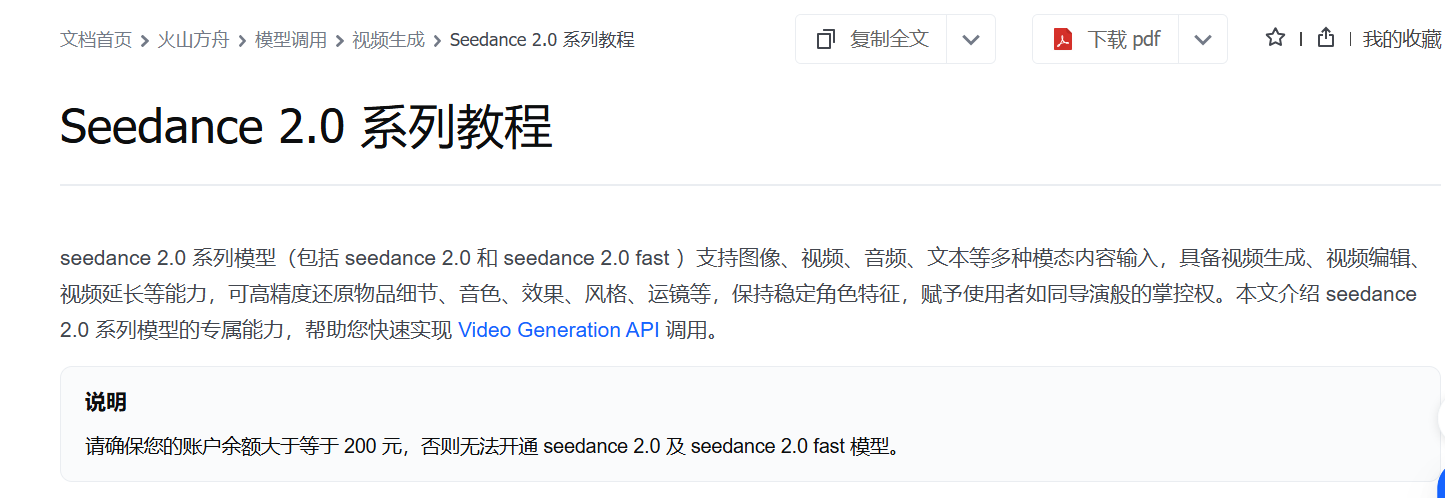Image resolution: width=1445 pixels, height=498 pixels.
Task: Click current breadcrumb Seedance 2.0 系列教程
Action: pos(542,40)
